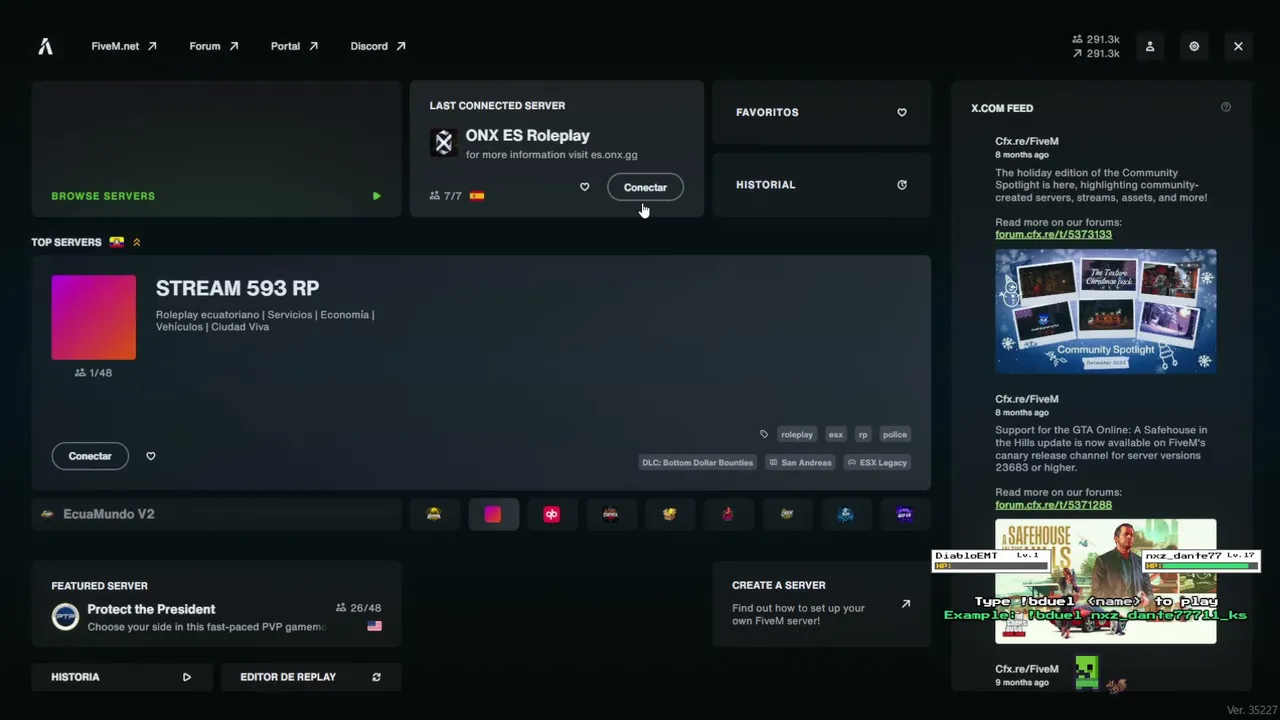Click the 'X.COM FEED' heading
The width and height of the screenshot is (1280, 720).
click(1002, 108)
